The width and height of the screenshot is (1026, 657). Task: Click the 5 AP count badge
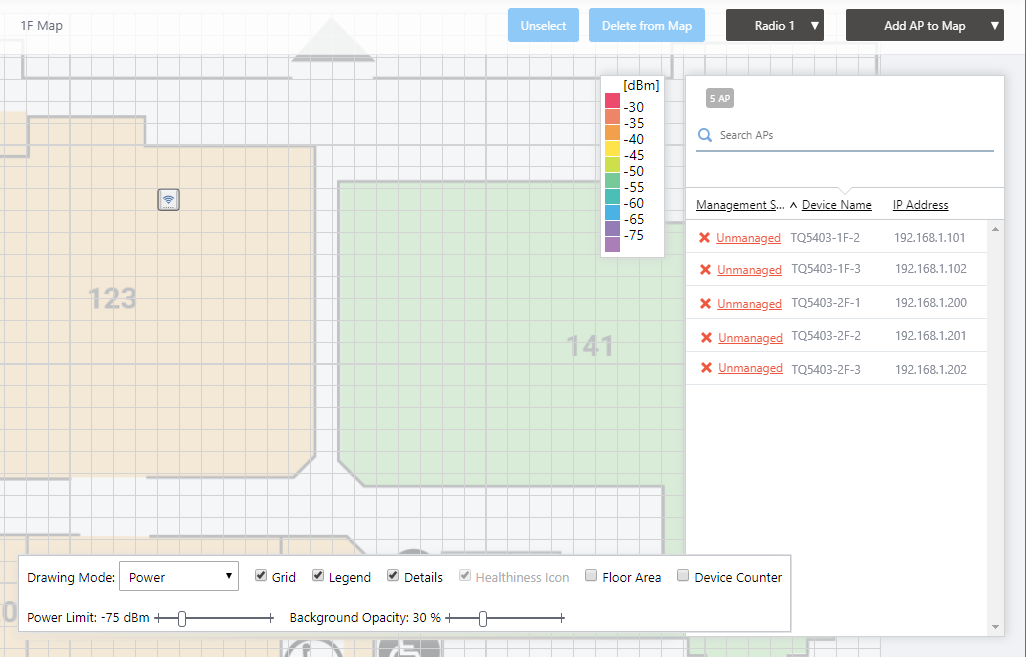(x=720, y=98)
